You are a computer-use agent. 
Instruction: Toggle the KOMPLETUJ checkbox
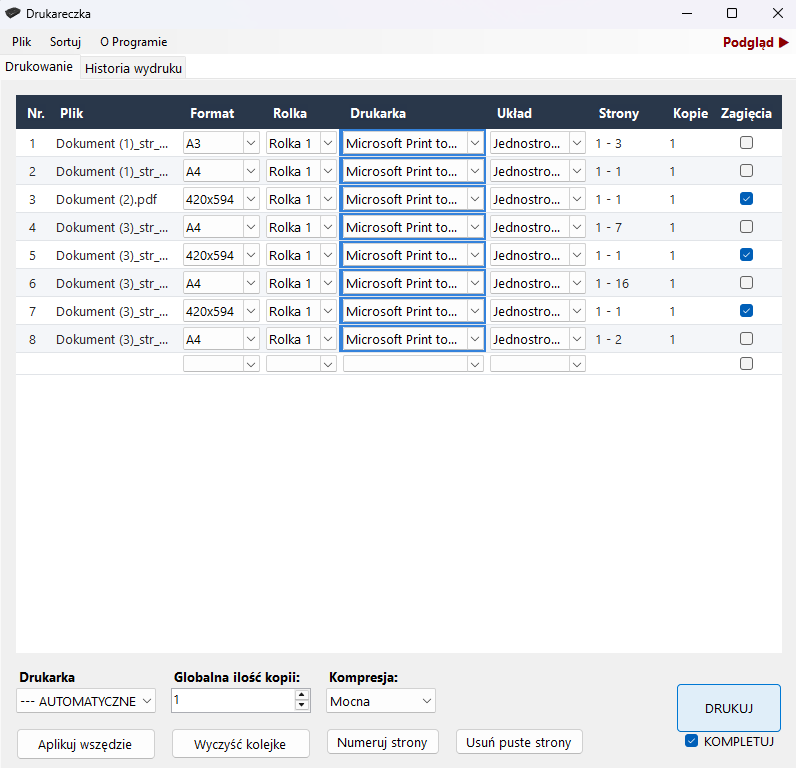click(691, 741)
